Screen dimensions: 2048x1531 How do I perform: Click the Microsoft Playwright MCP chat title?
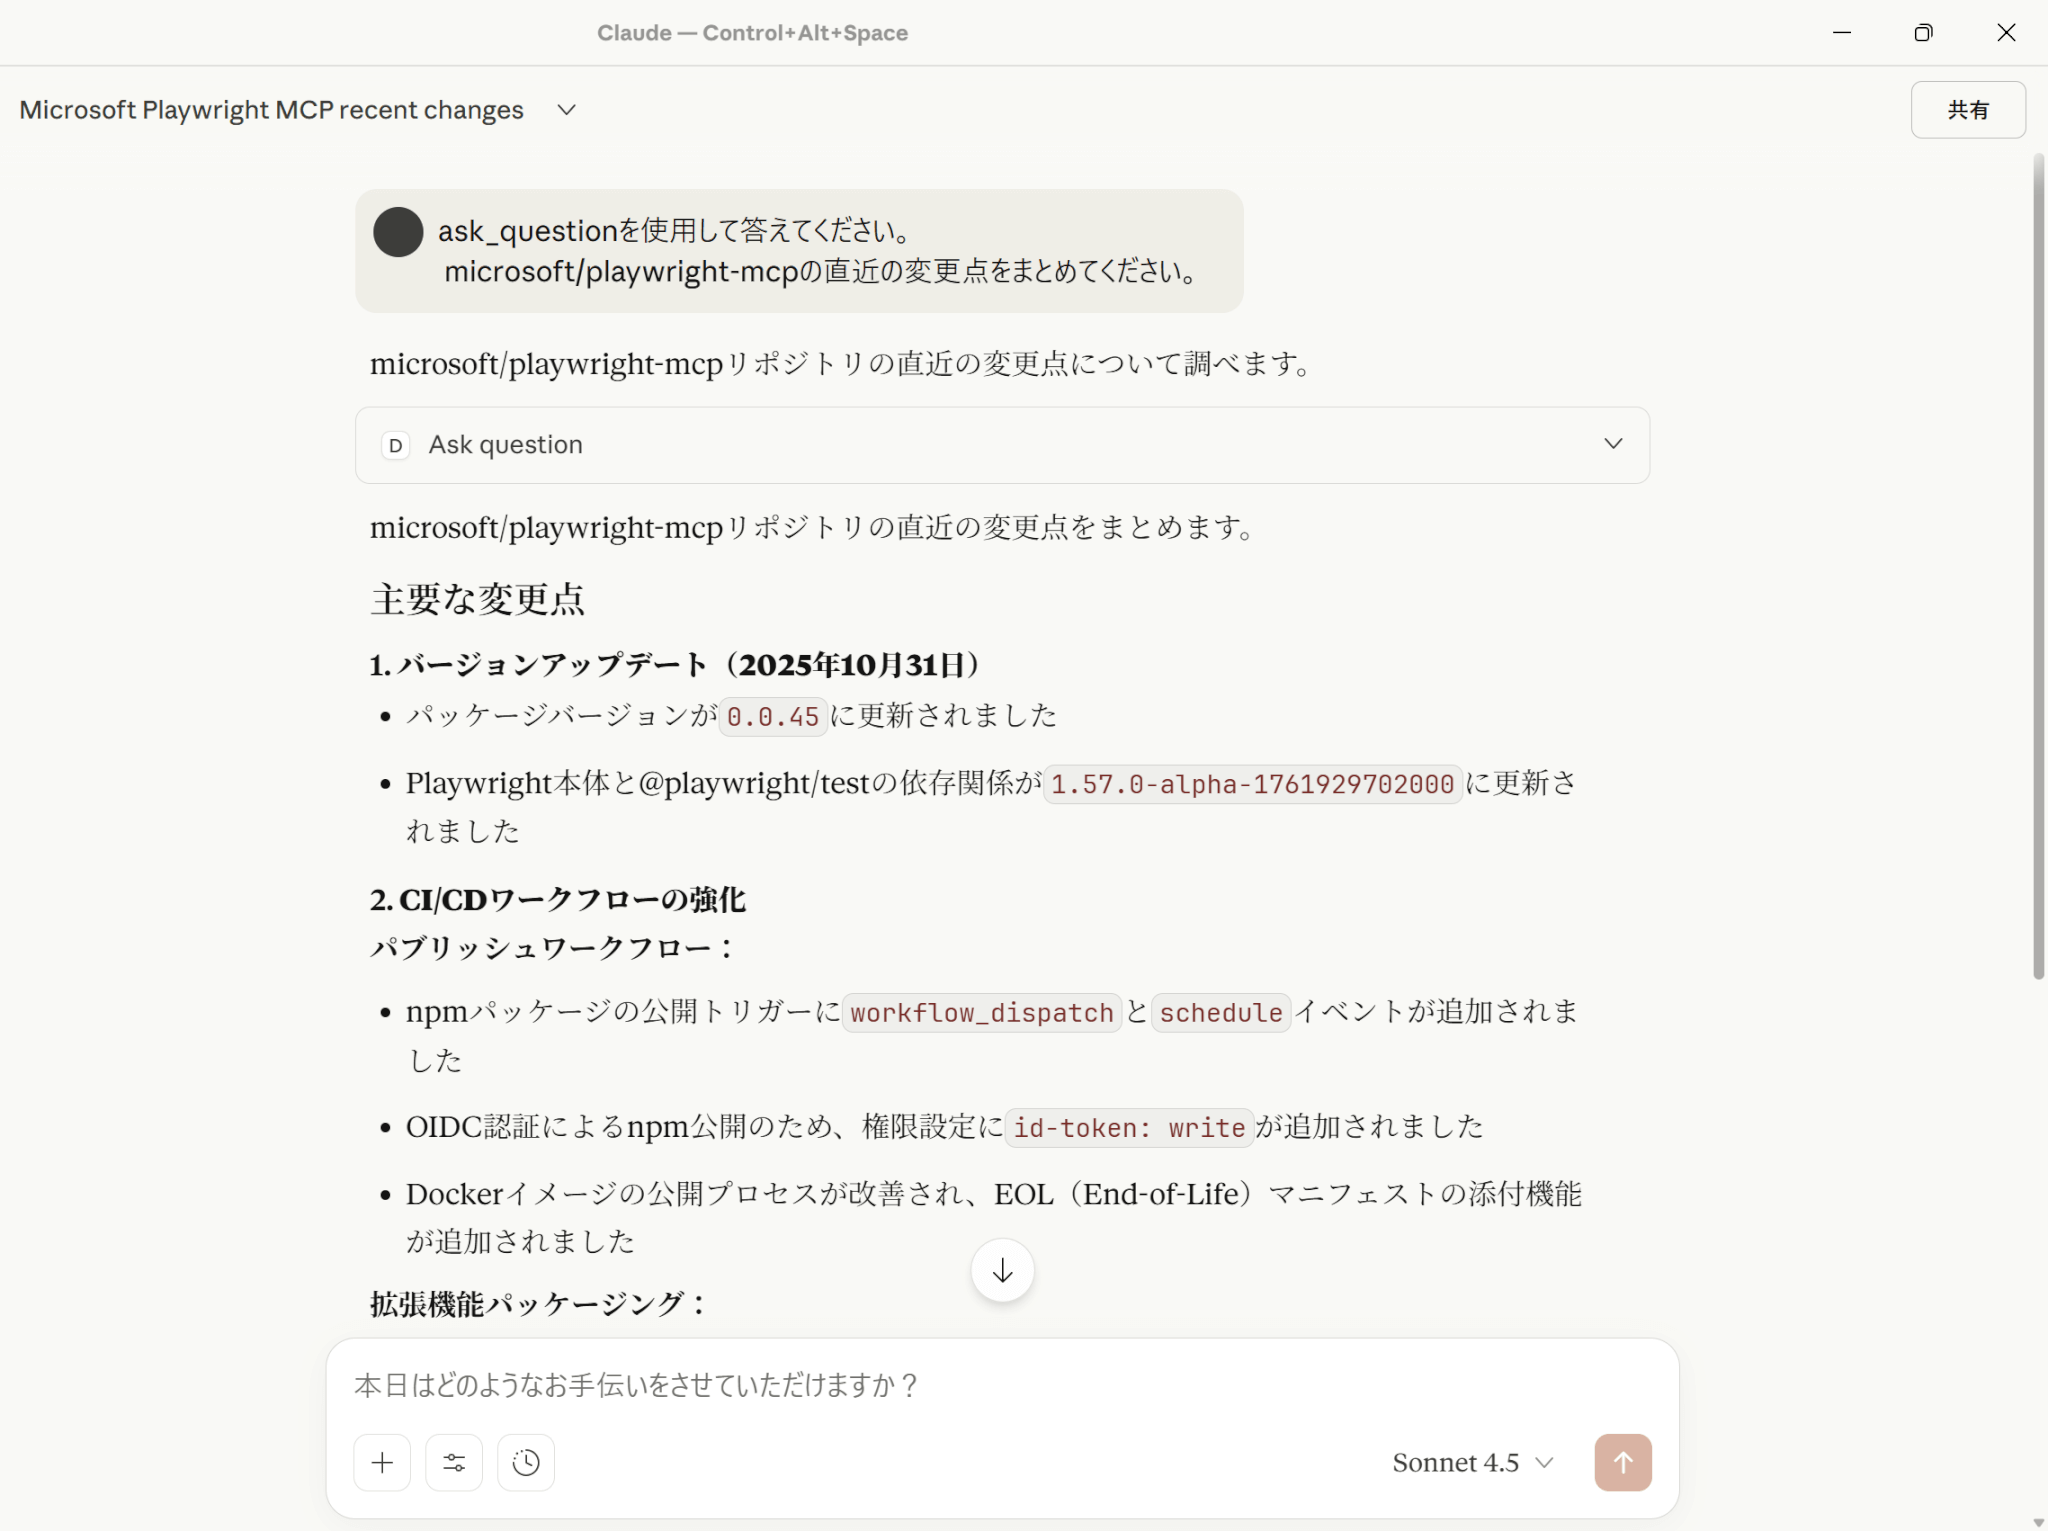pos(272,110)
